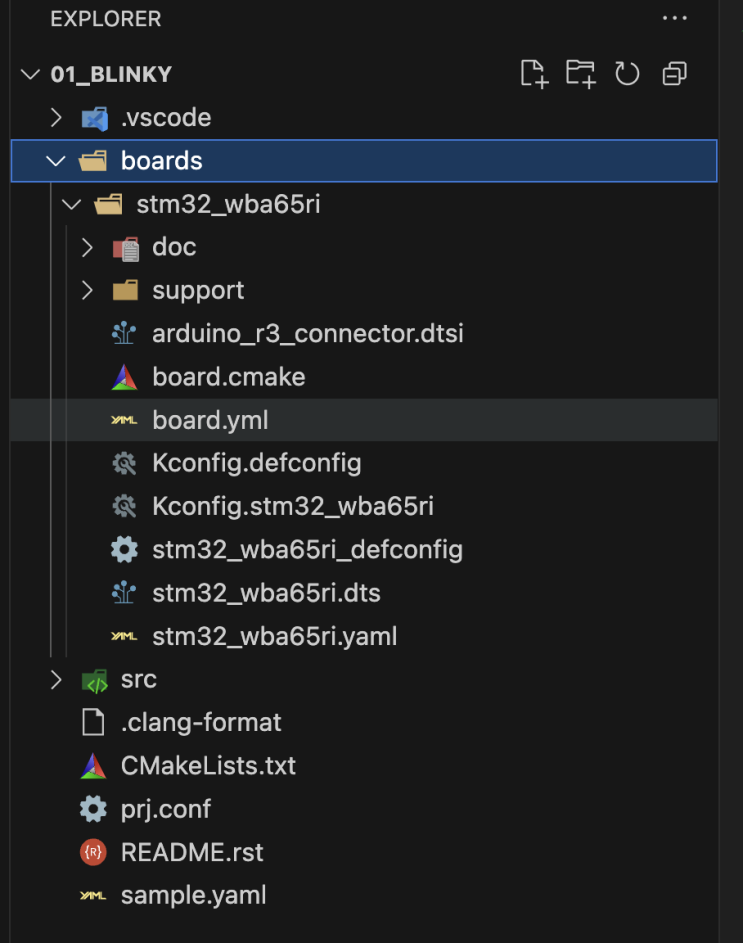
Task: Expand the .vscode folder chevron
Action: pos(56,118)
